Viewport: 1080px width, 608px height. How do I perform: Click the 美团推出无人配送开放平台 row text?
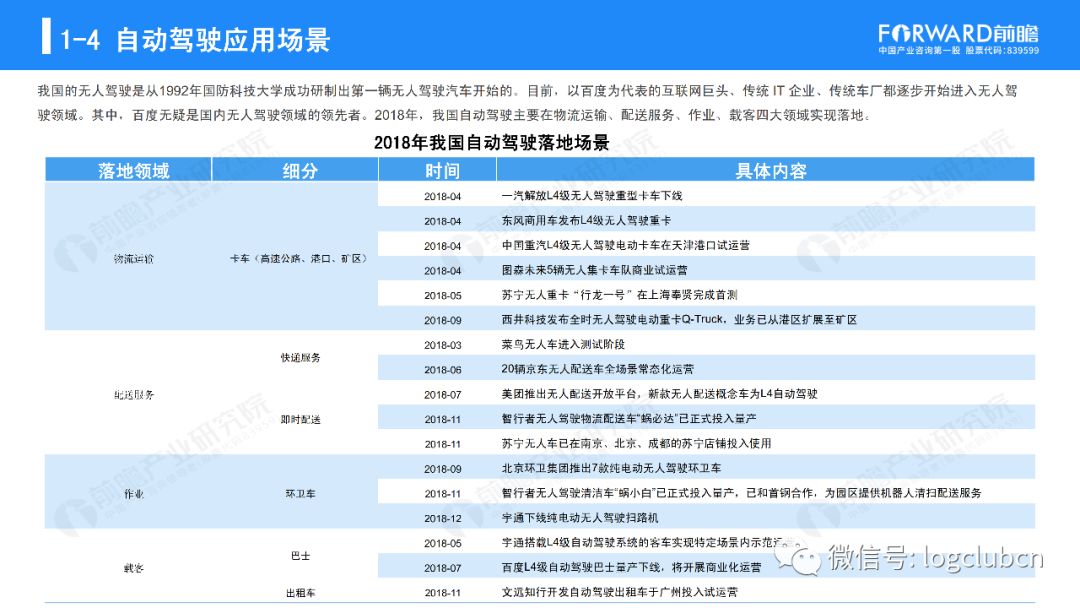coord(659,394)
